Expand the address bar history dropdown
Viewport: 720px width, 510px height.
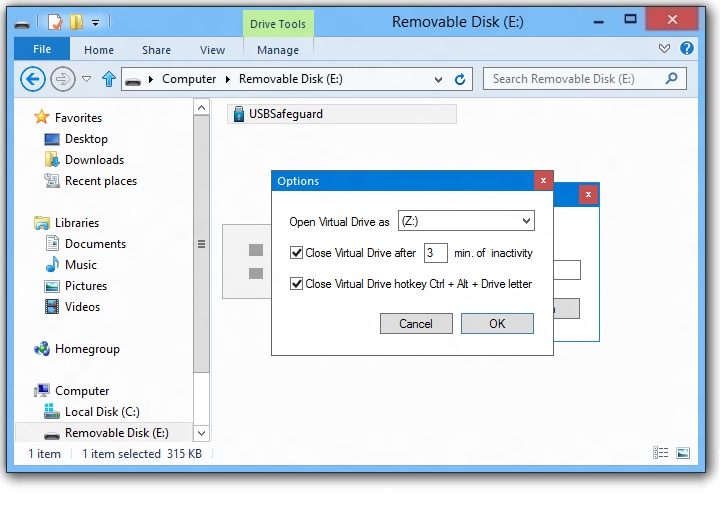[x=439, y=79]
